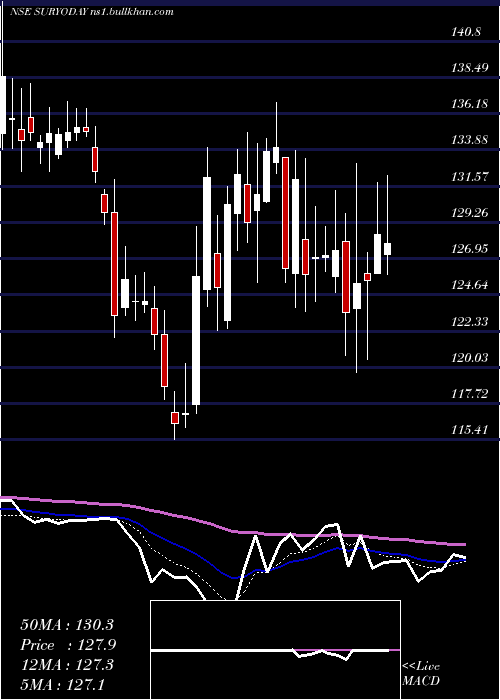Select the 115.41 price axis label
The image size is (500, 700).
470,430
